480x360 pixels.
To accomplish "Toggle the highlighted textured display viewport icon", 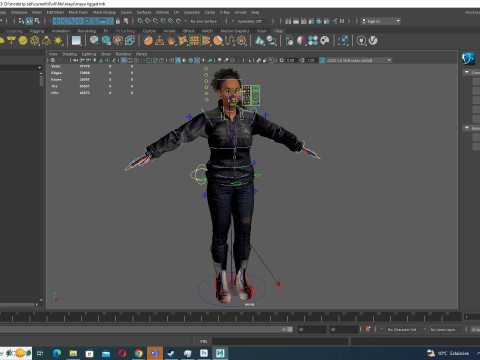I will tap(197, 60).
